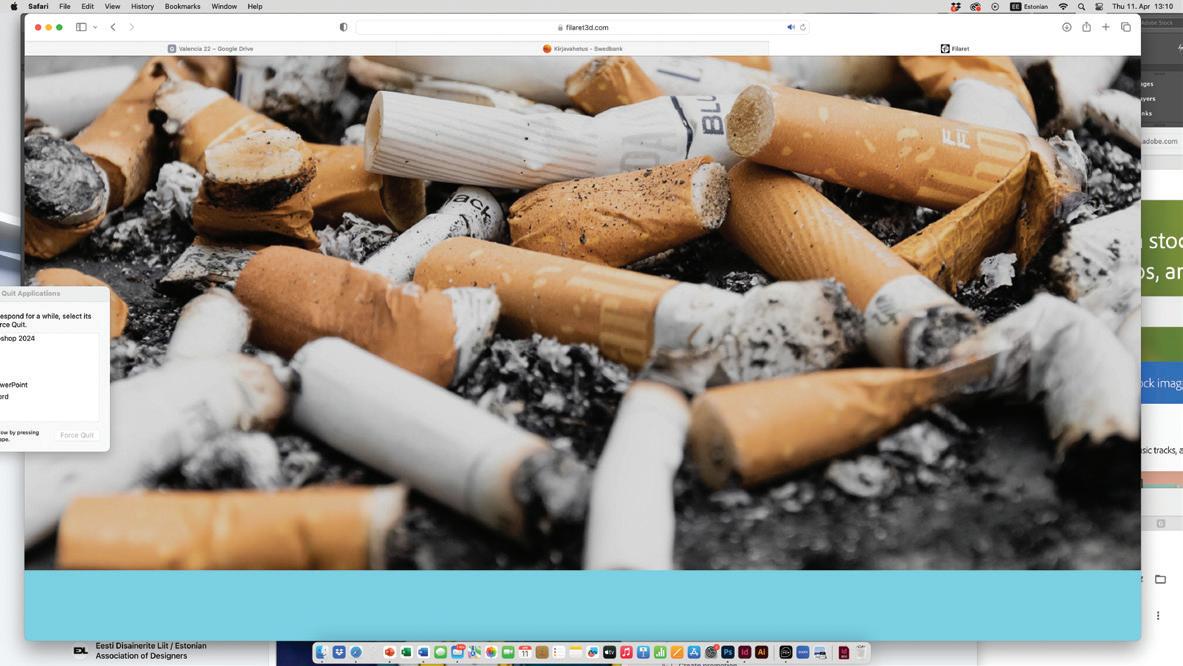This screenshot has height=666, width=1183.
Task: Open Photos from the Dock
Action: tap(491, 652)
